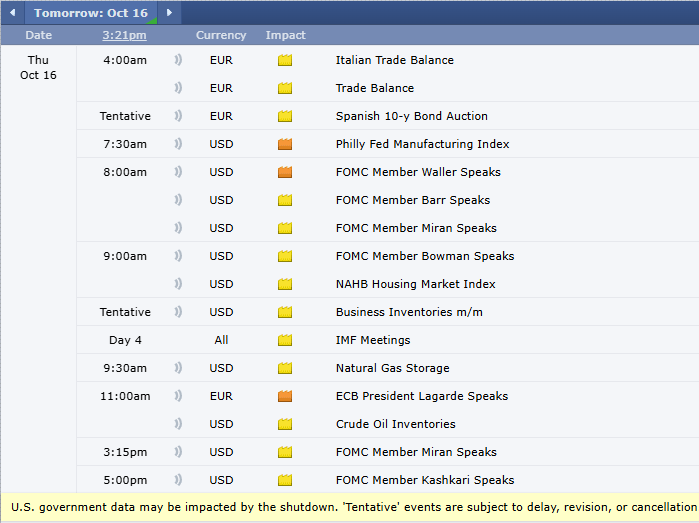Go to next day using right arrow

(169, 13)
